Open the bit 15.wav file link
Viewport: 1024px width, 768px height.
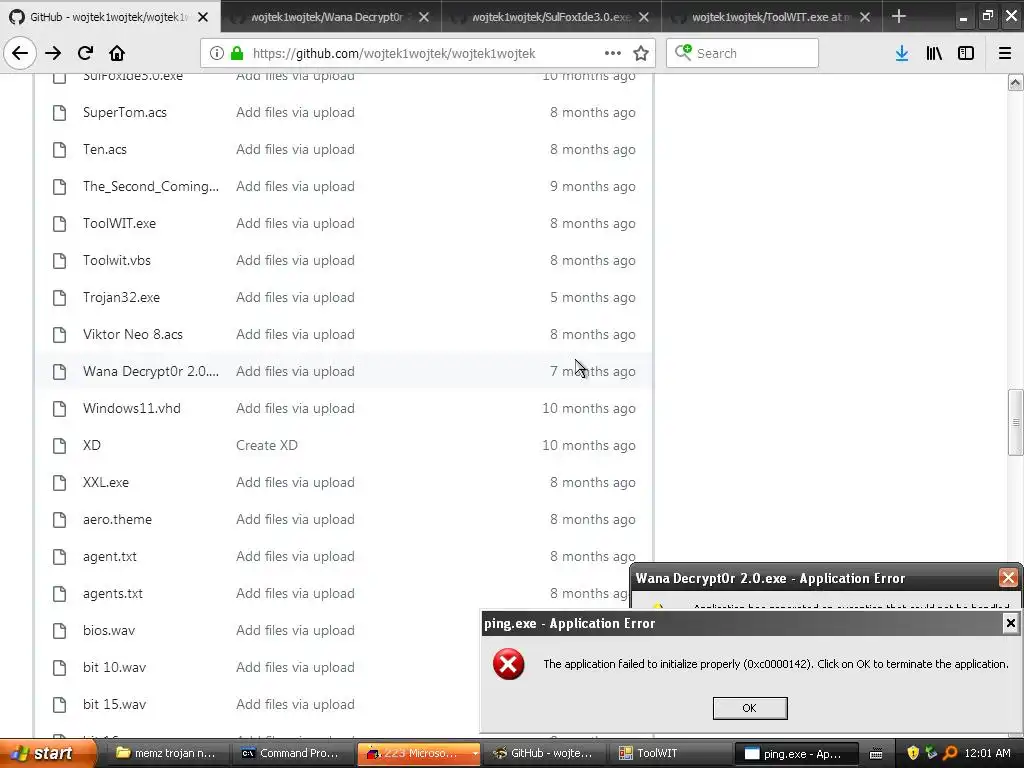tap(114, 705)
